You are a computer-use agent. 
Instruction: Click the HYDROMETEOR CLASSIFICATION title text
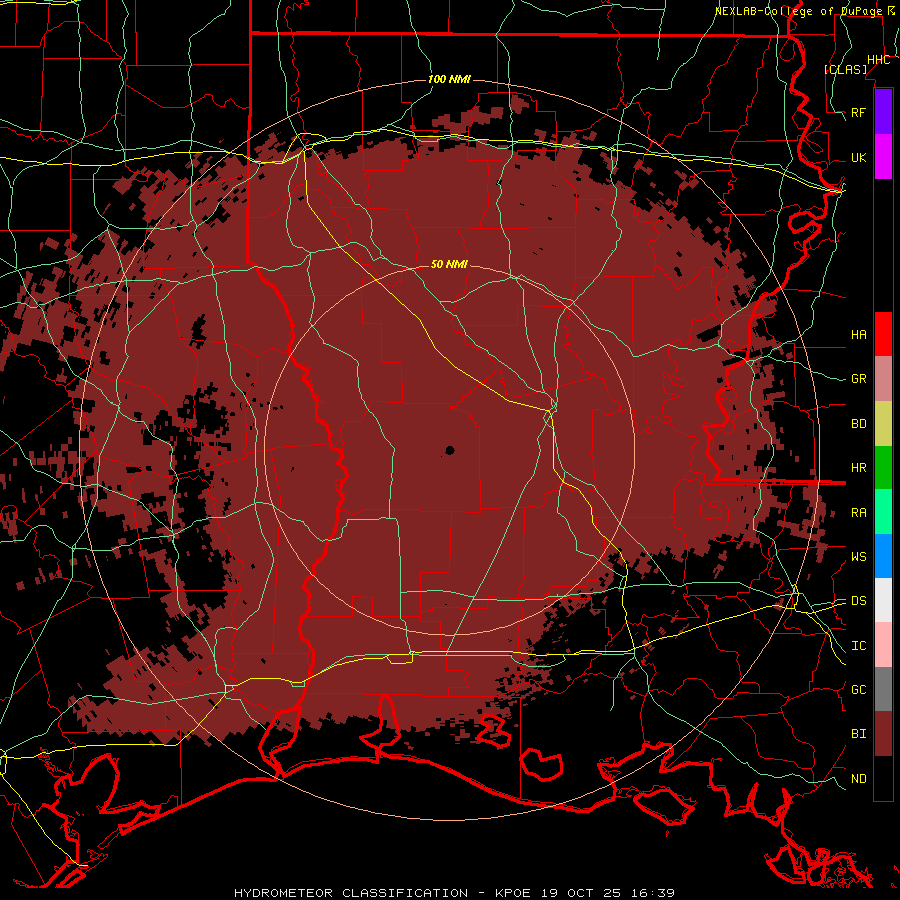point(351,893)
